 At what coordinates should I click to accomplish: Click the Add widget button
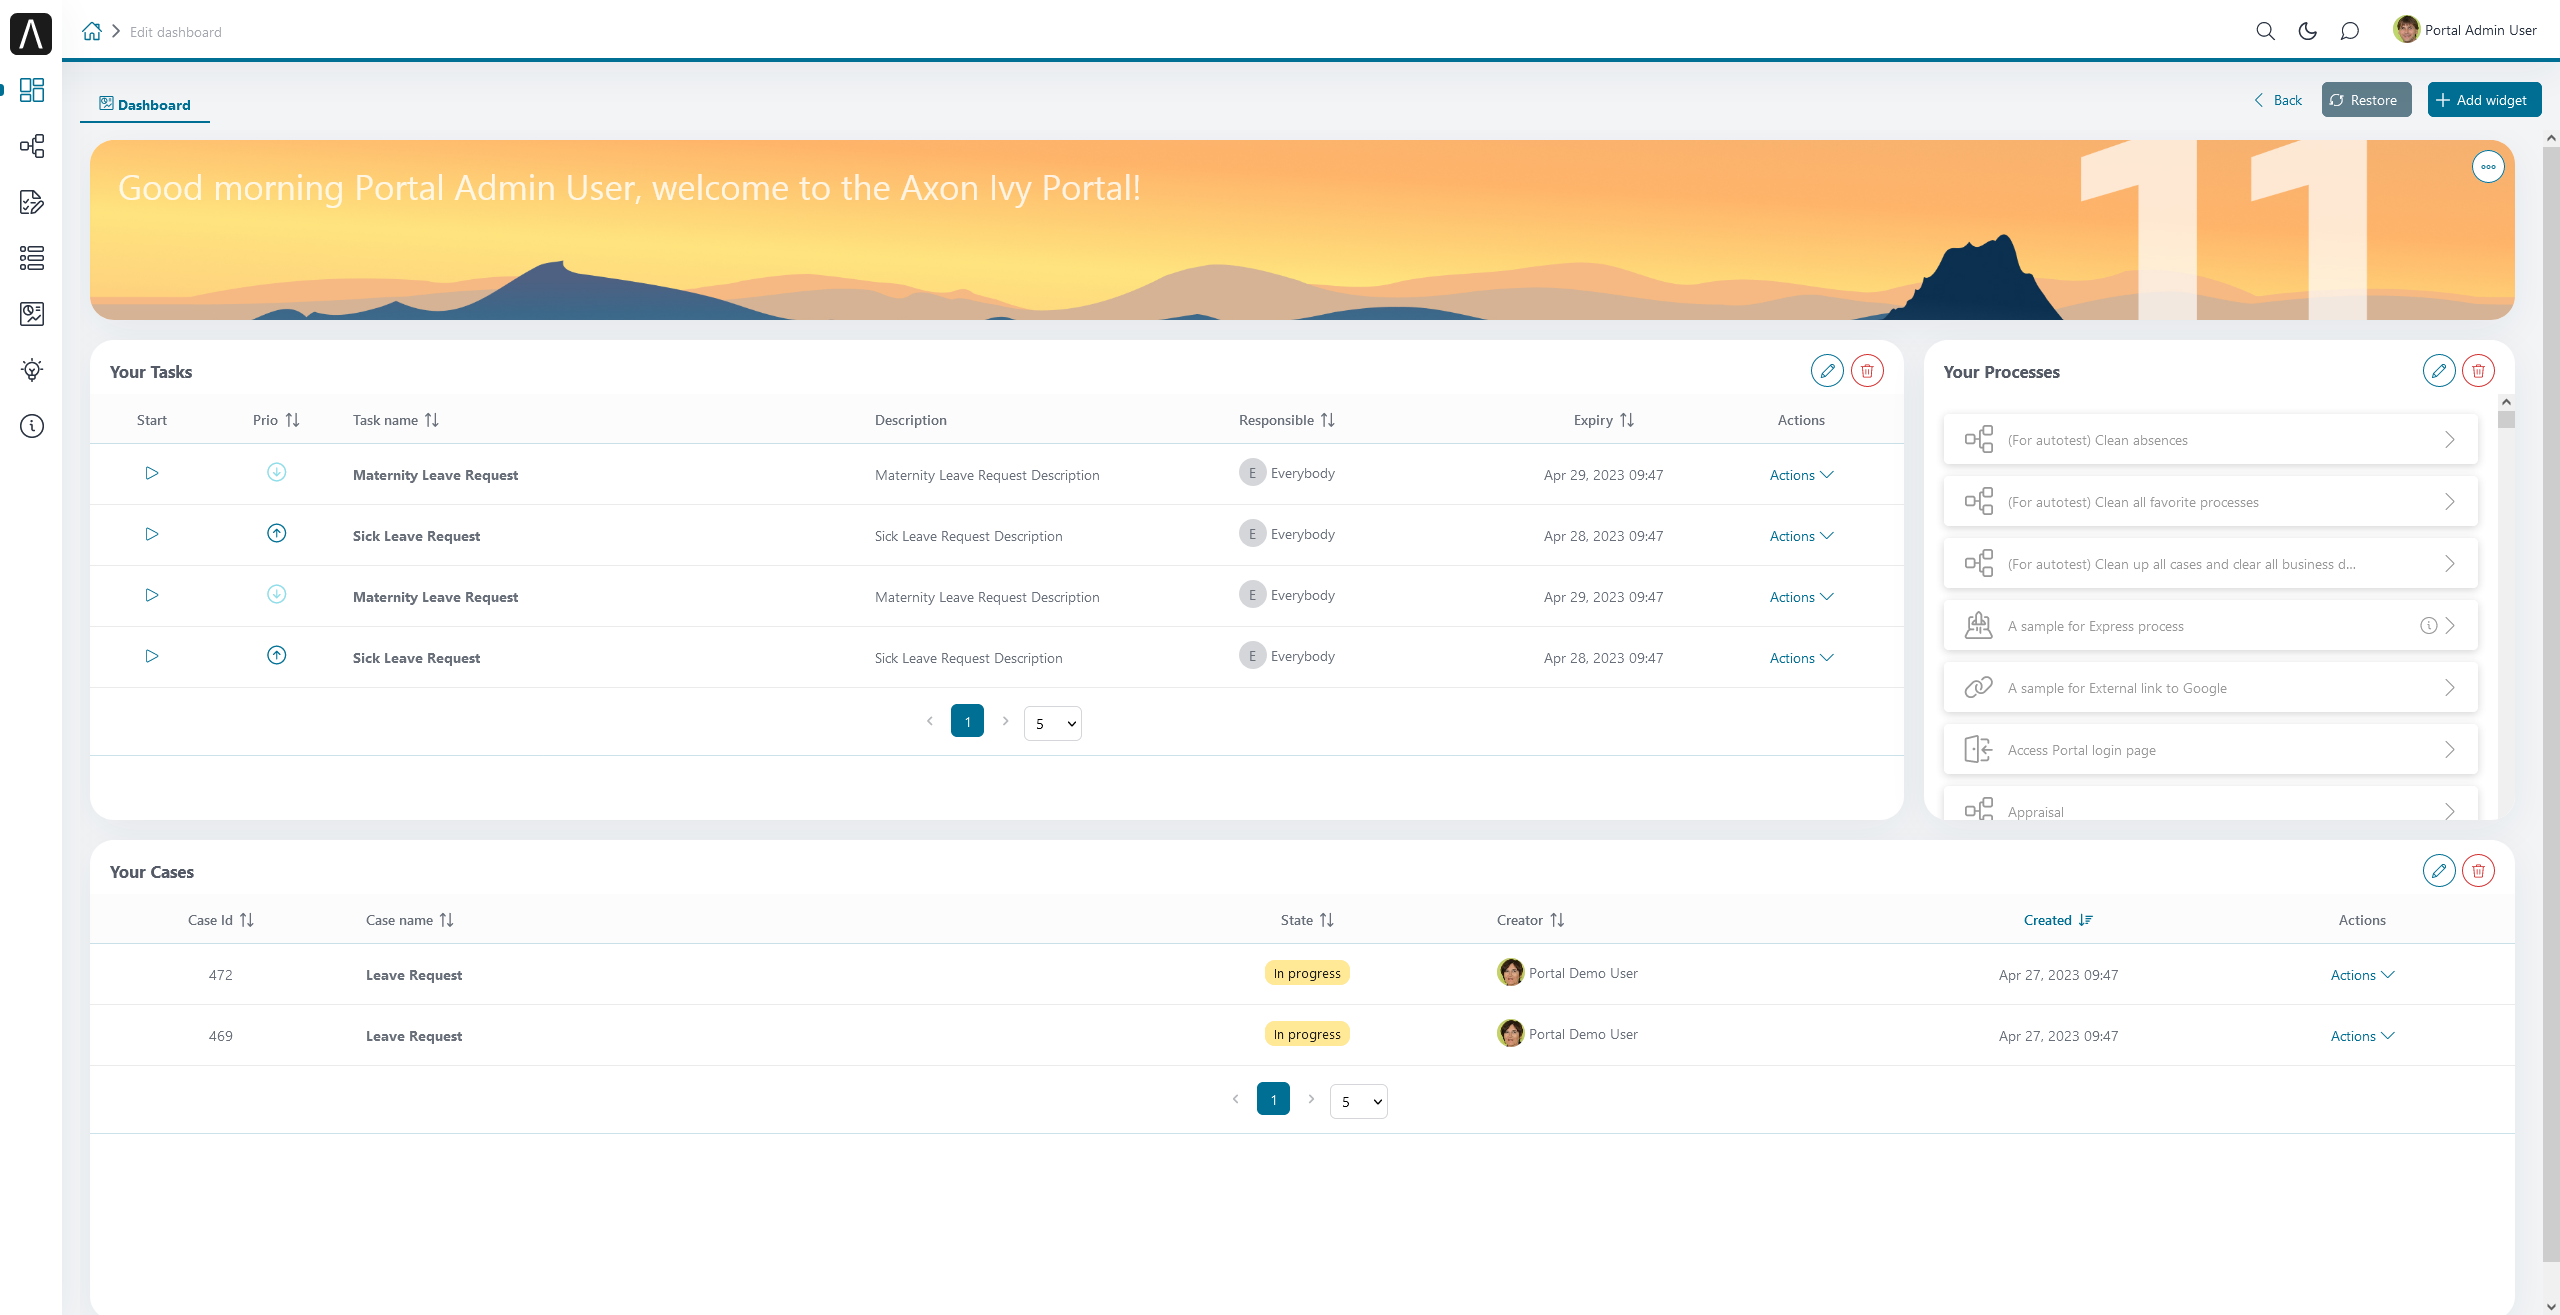pos(2484,100)
